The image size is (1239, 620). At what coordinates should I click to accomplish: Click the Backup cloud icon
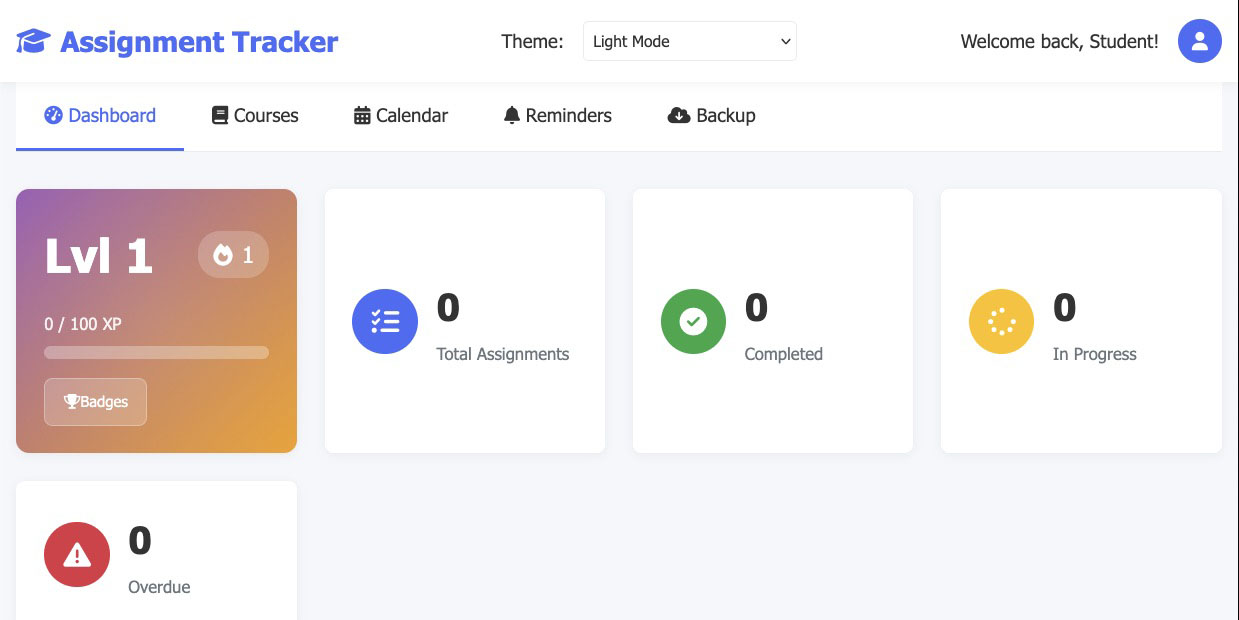tap(678, 115)
